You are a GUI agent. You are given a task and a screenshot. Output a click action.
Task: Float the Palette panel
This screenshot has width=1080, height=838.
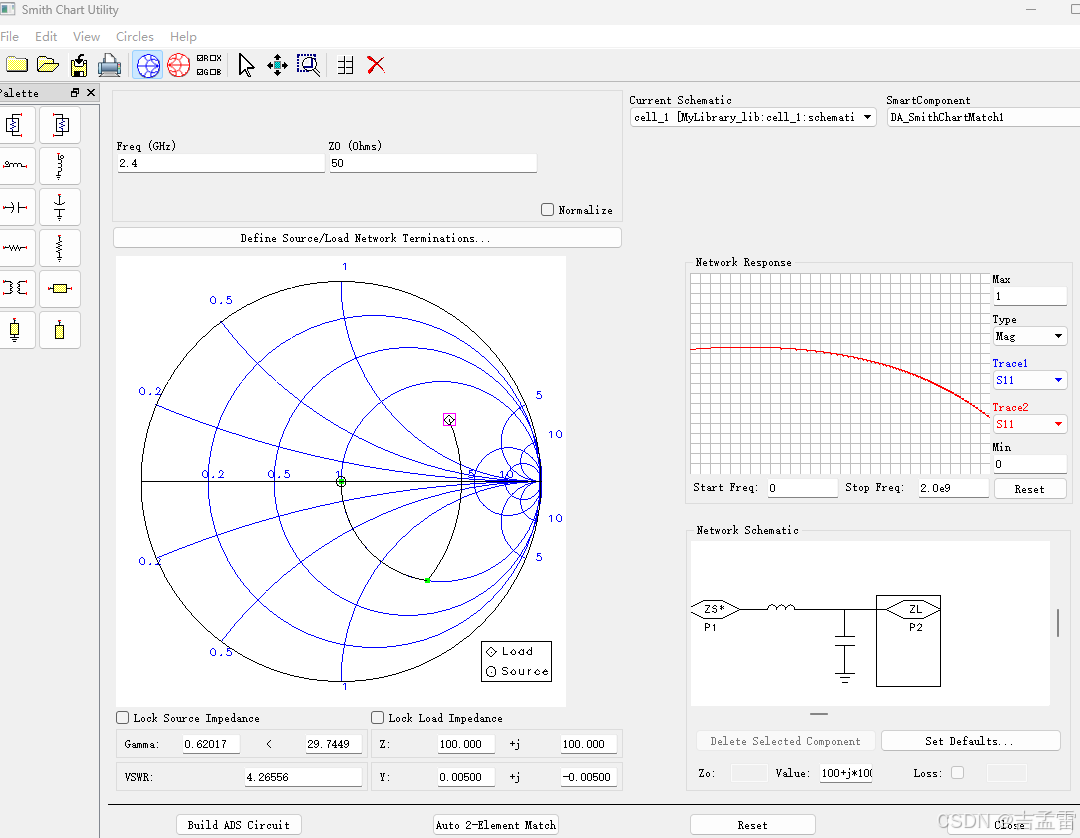tap(75, 92)
